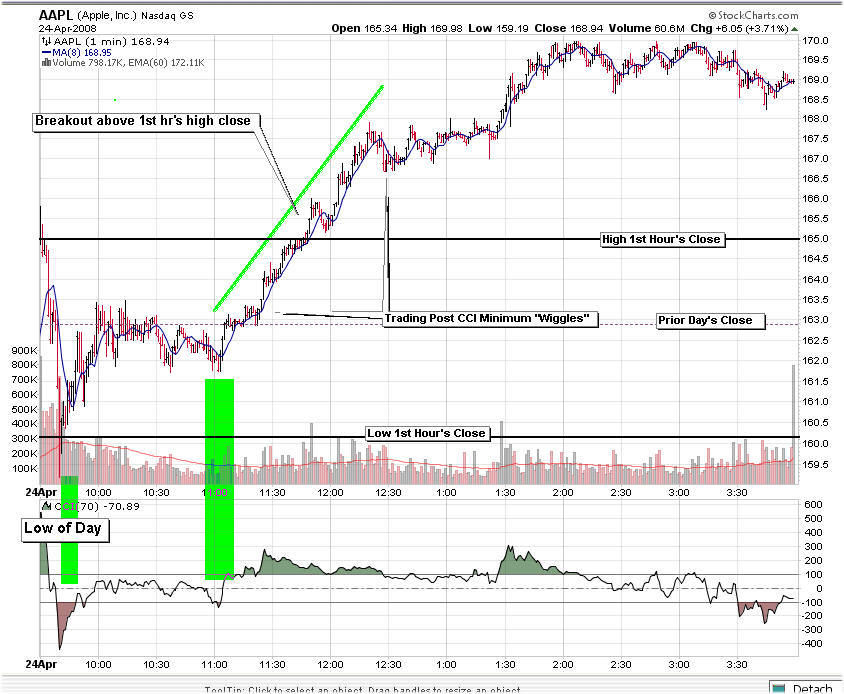Select the 'Low 1st Hour's Close' label
Image resolution: width=844 pixels, height=694 pixels.
click(x=426, y=433)
